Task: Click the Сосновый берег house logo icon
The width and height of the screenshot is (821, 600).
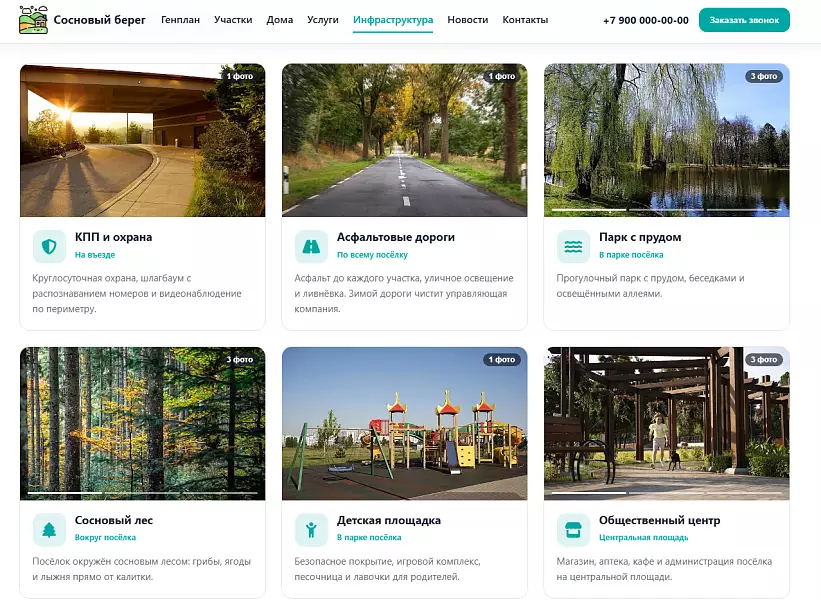Action: pos(34,20)
